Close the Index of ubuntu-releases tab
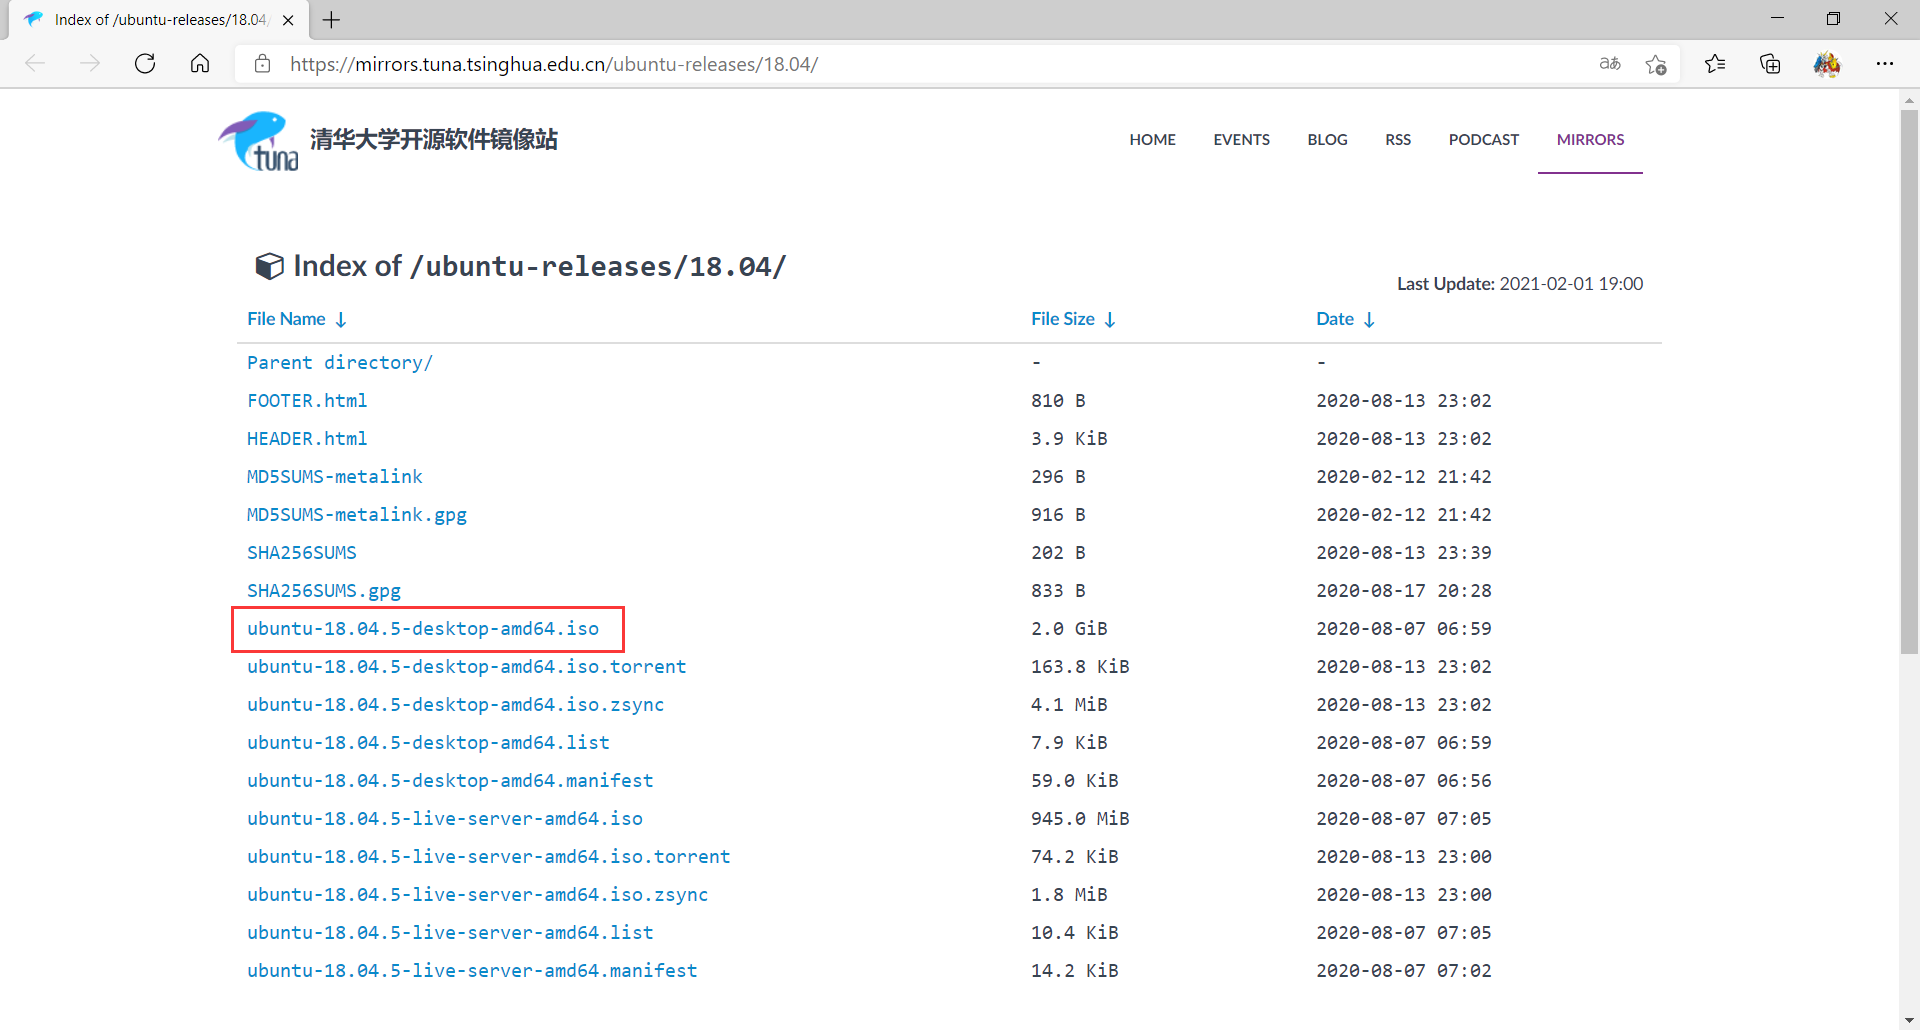 coord(288,20)
